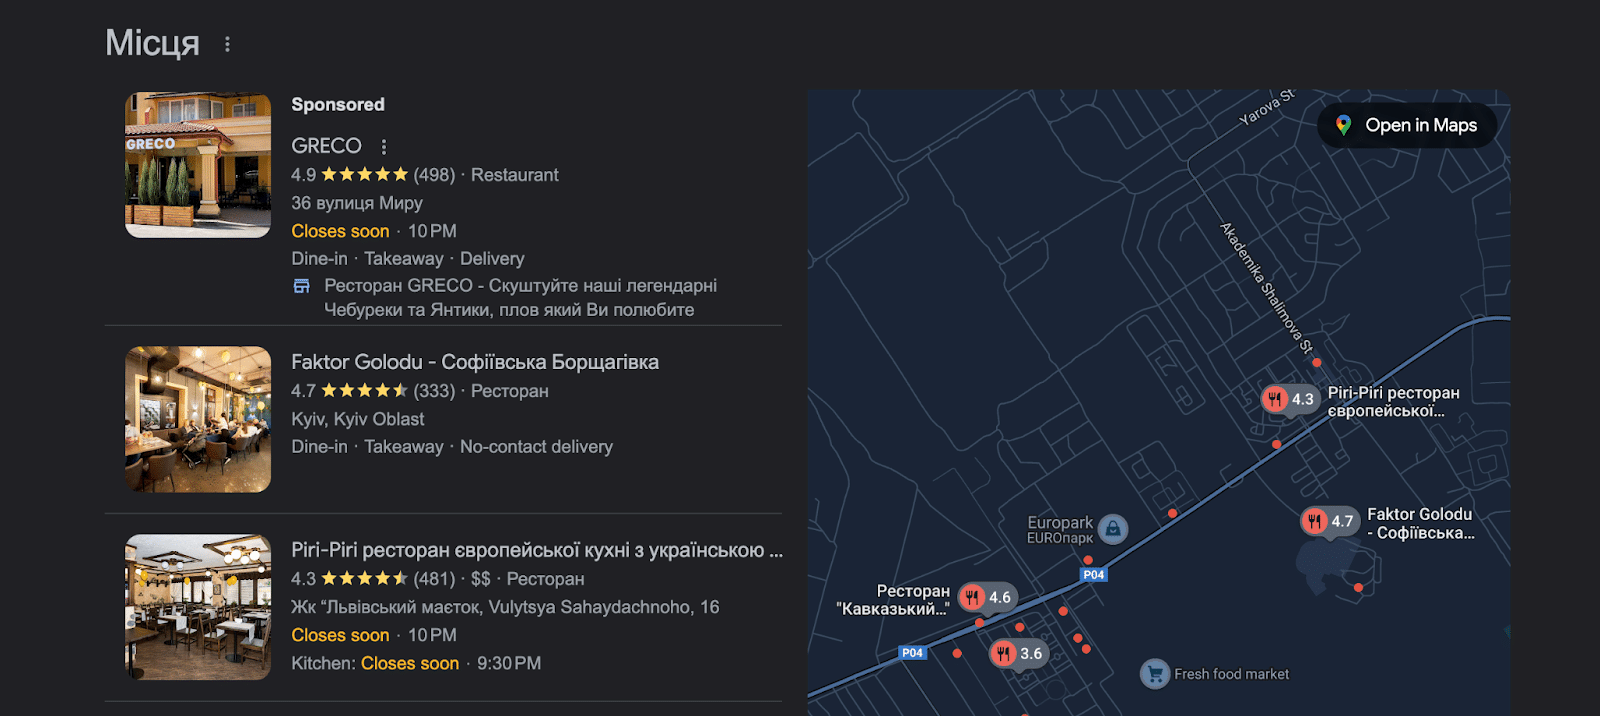Click the address 36 вулиця Миру
Screen dimensions: 1600x716
click(x=357, y=203)
